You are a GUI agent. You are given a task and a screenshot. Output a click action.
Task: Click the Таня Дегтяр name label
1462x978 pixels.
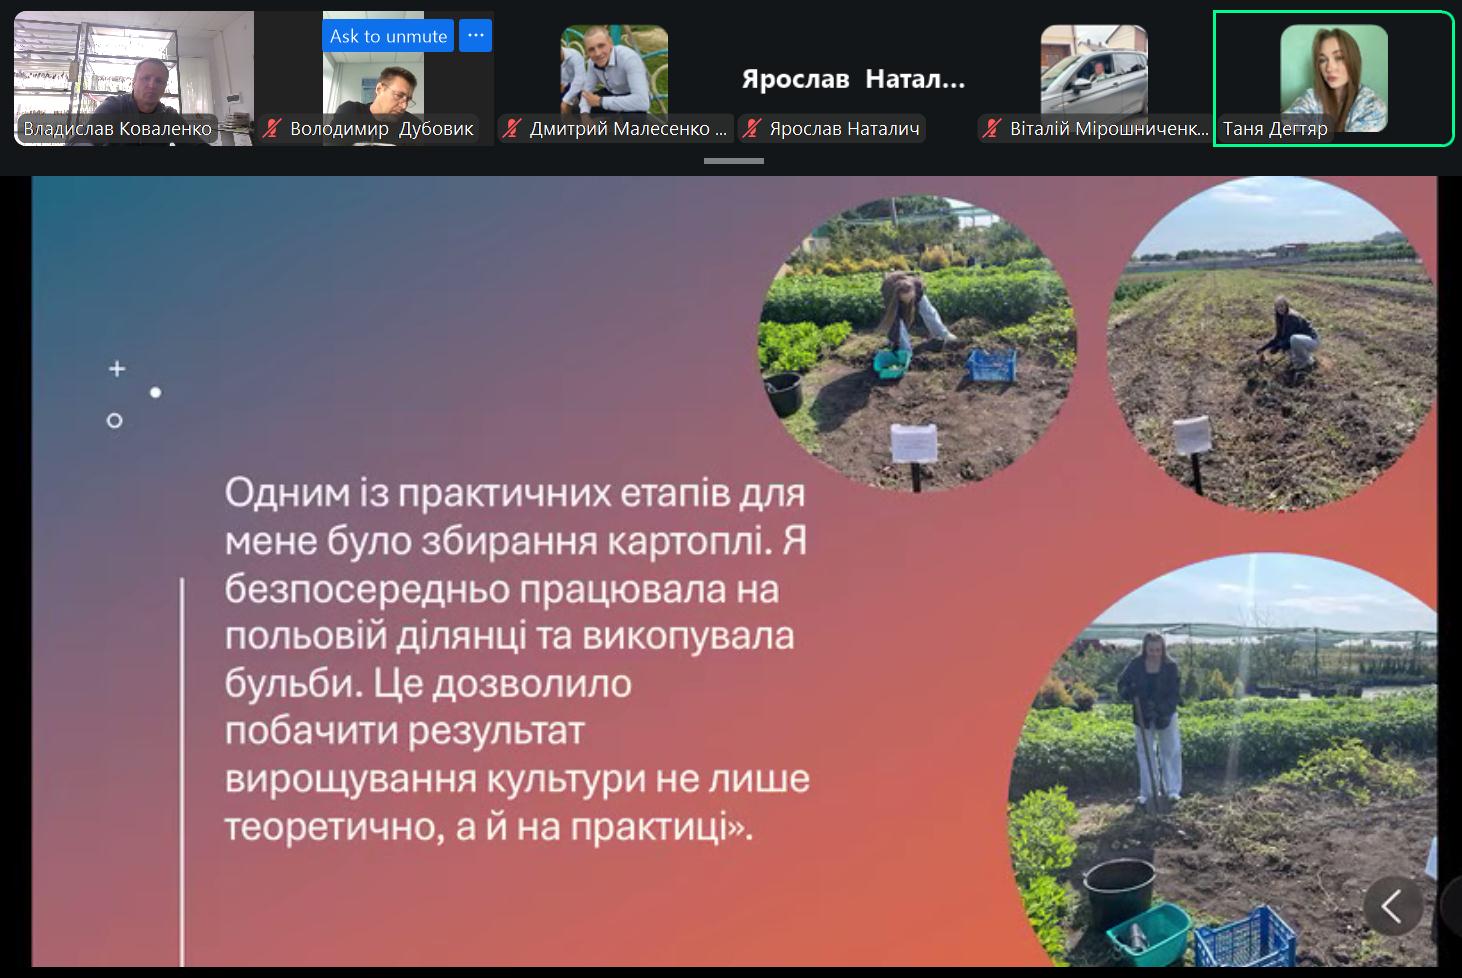pyautogui.click(x=1276, y=129)
